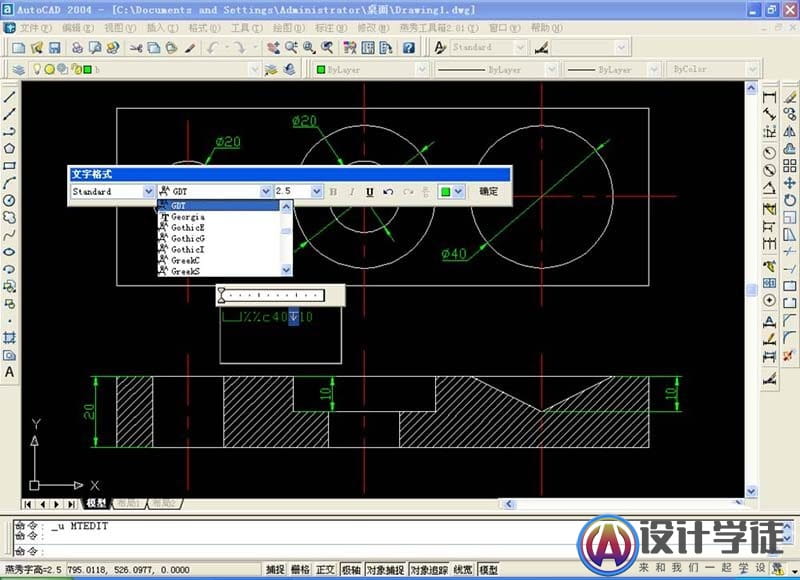Click the Cut scissors icon
Screen dimensions: 800x580
coord(136,48)
